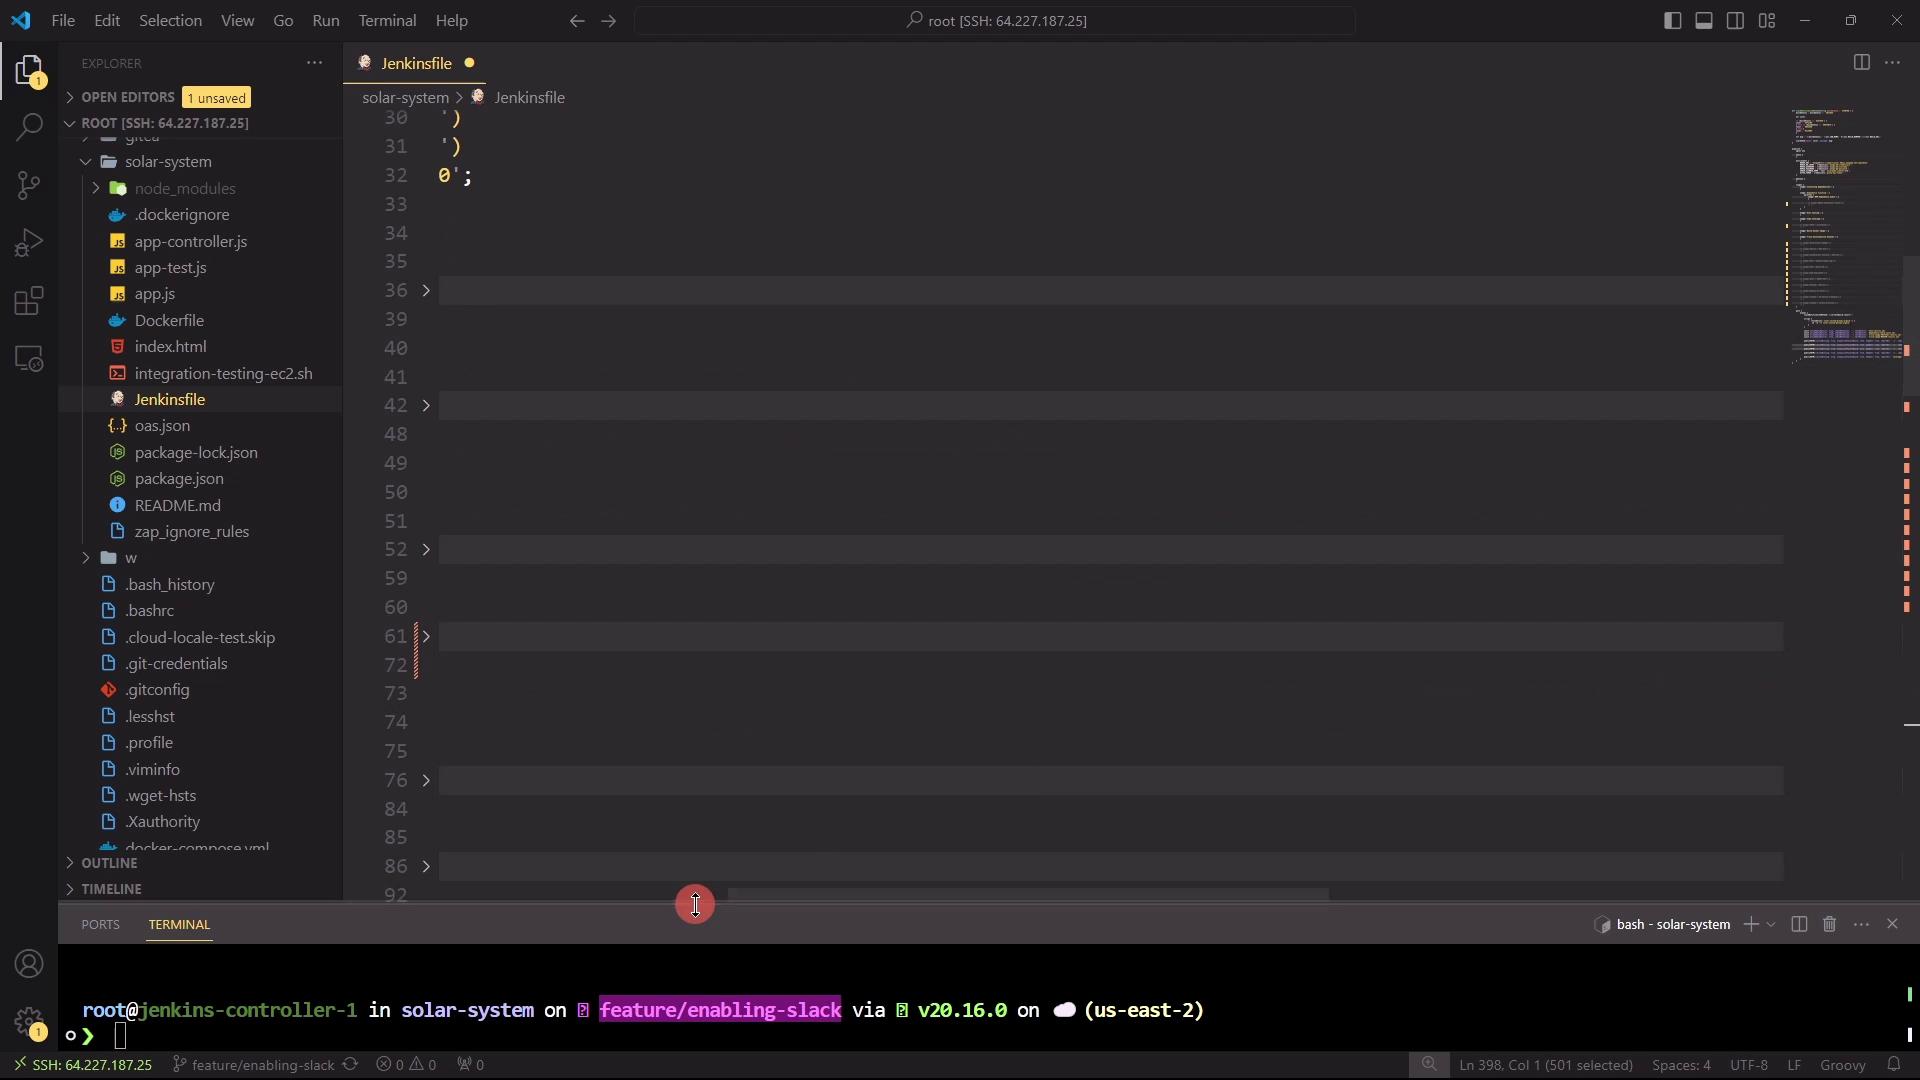Open the Terminal menu

coord(387,21)
